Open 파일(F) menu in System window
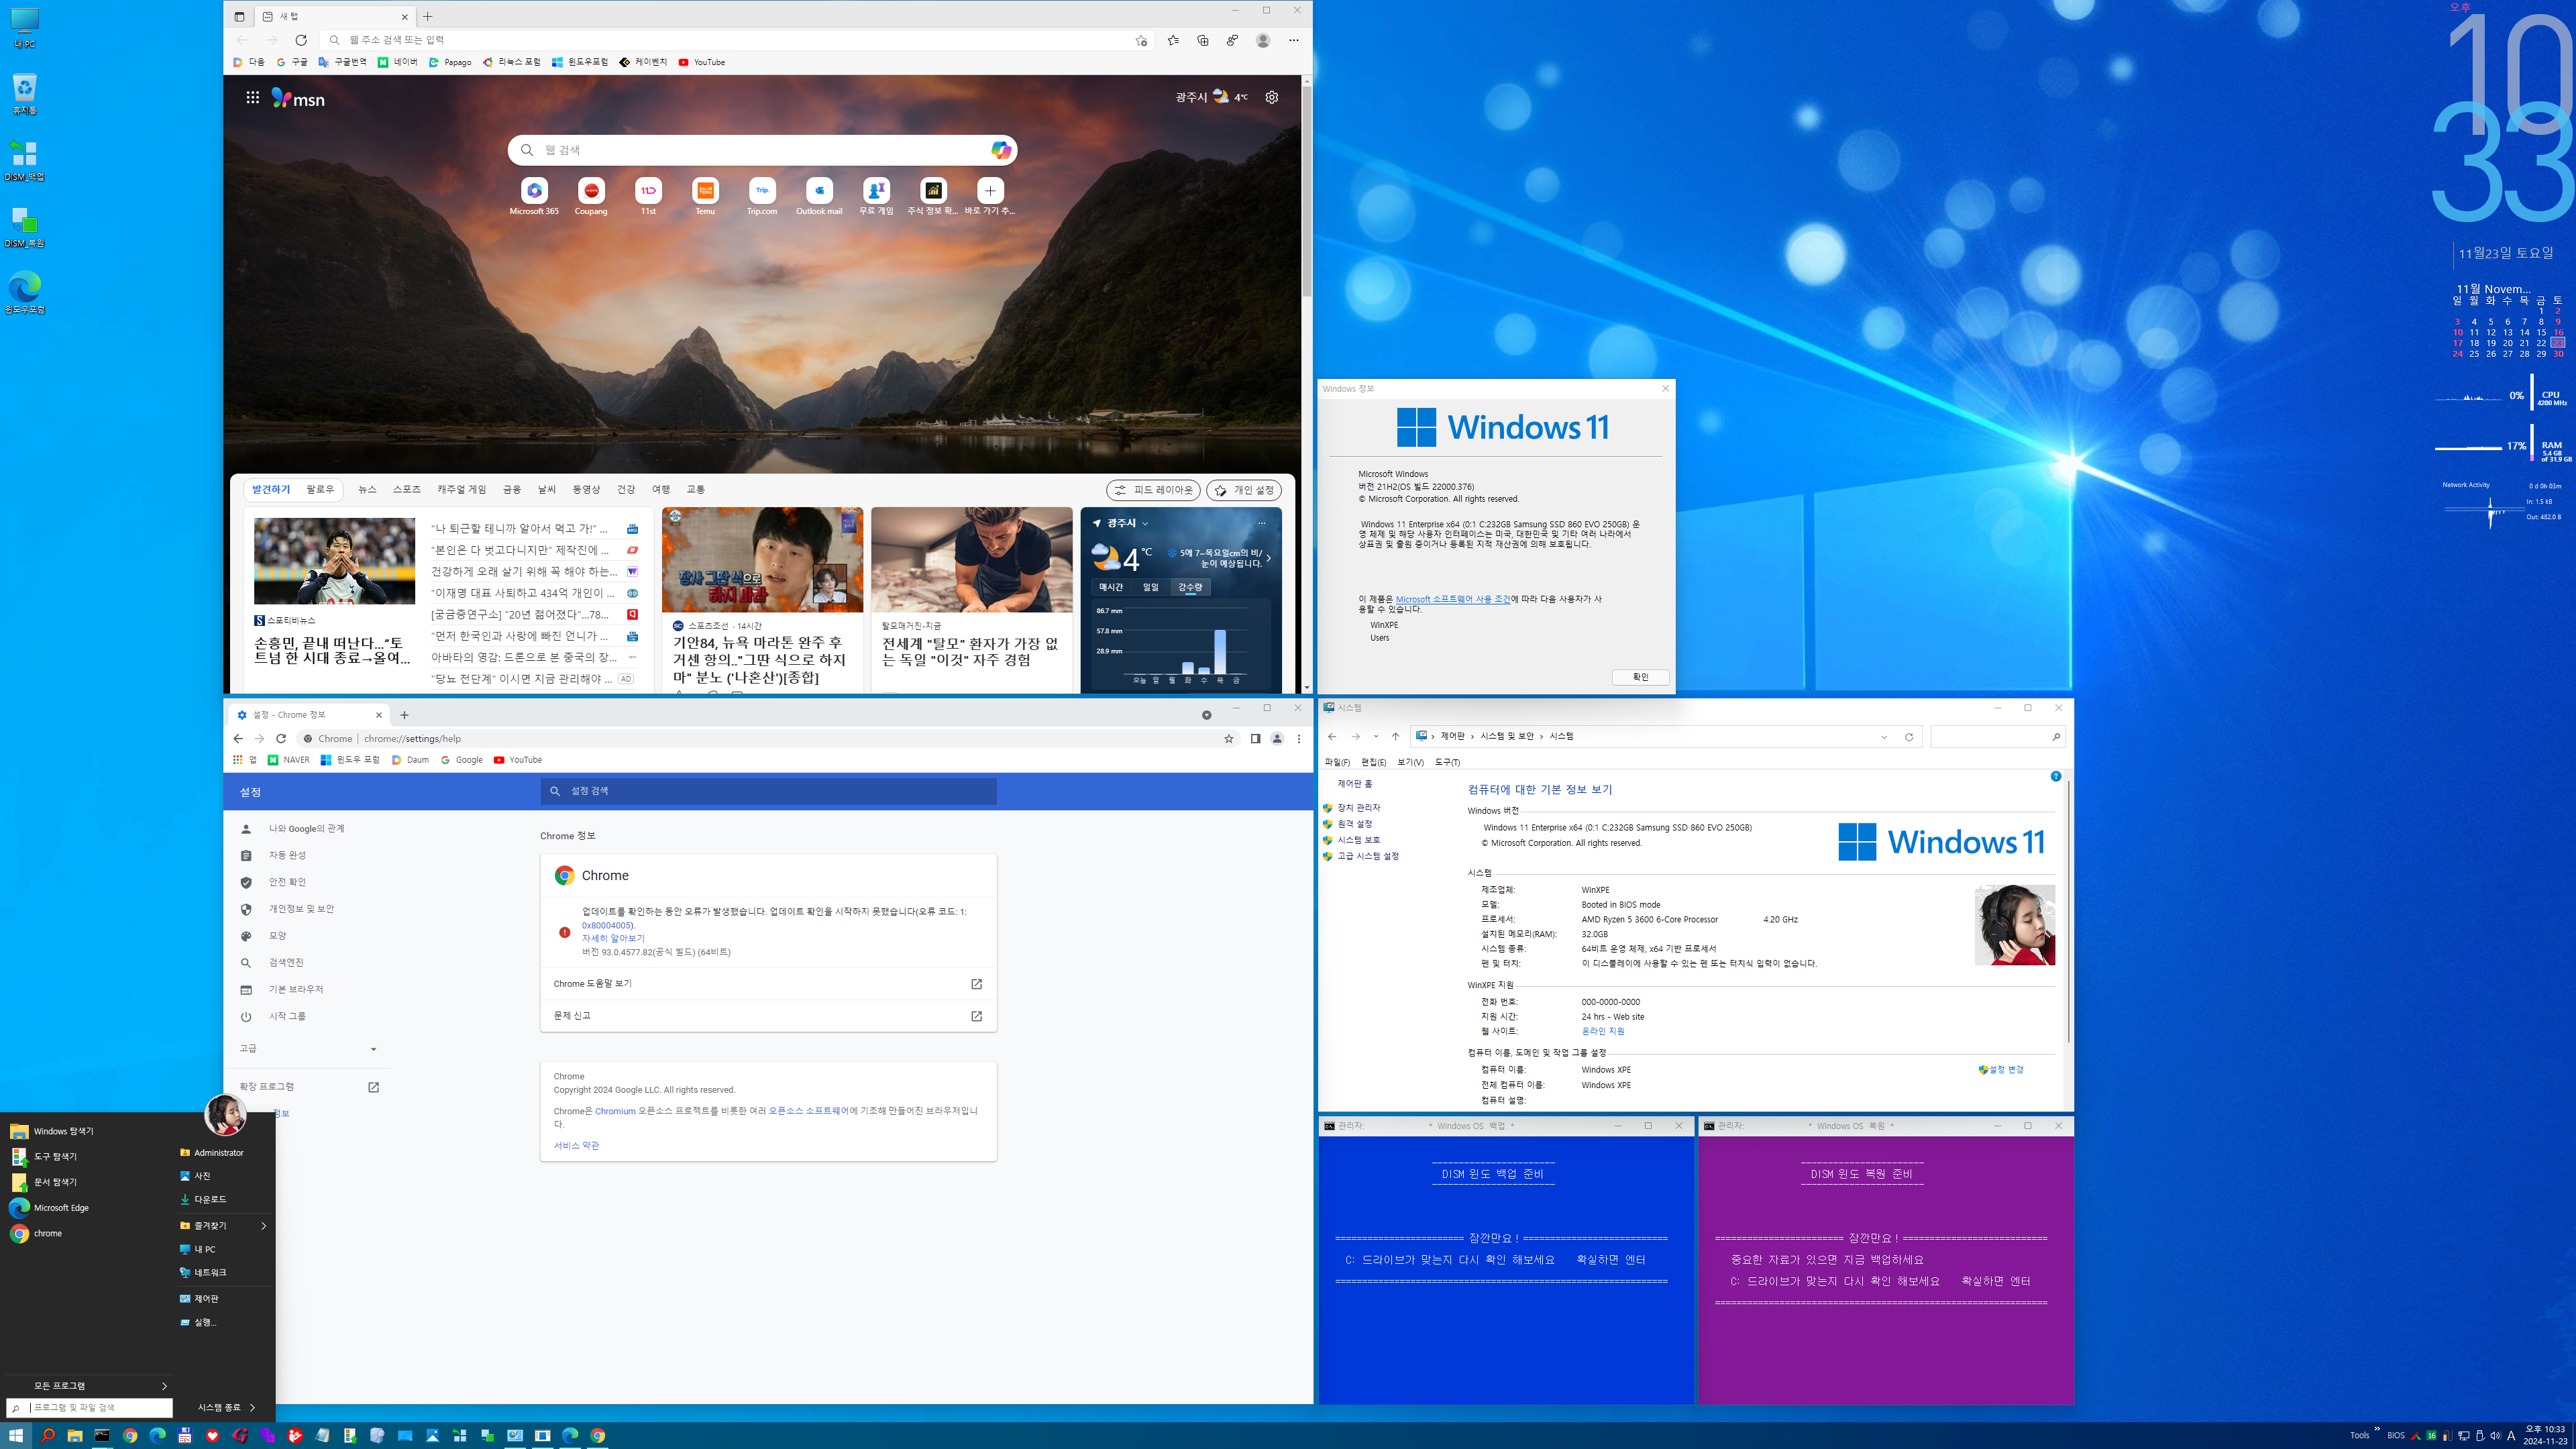Screen dimensions: 2576x1449 [1337, 762]
